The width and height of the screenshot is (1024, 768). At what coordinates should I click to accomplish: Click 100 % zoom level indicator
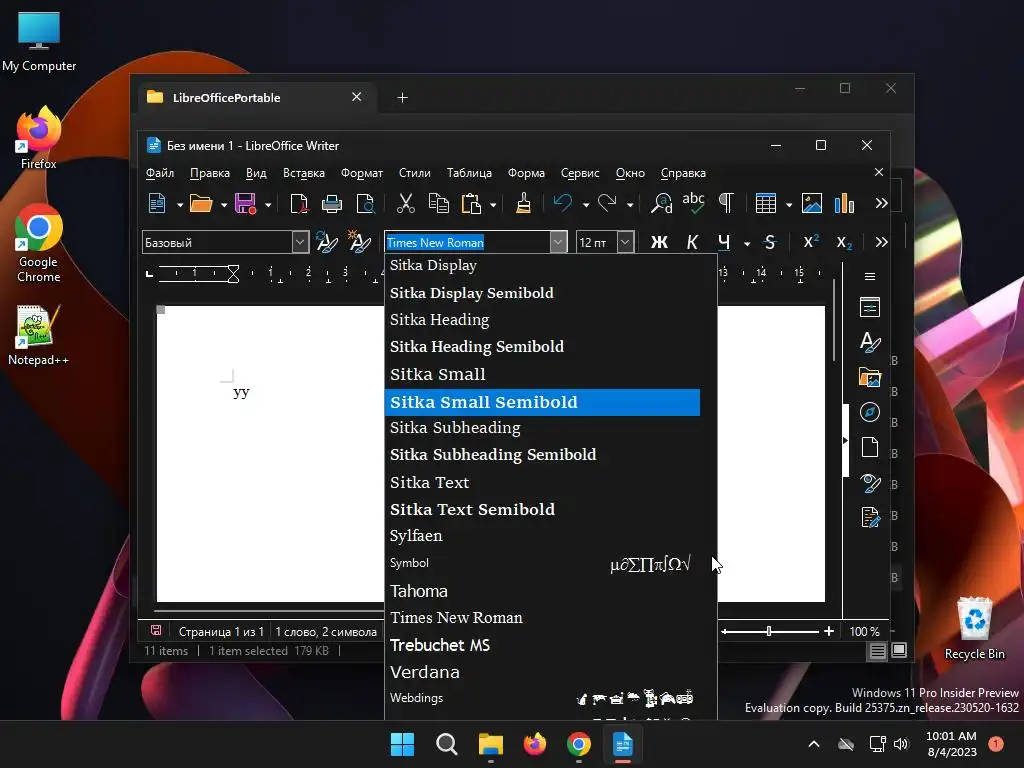[x=864, y=632]
